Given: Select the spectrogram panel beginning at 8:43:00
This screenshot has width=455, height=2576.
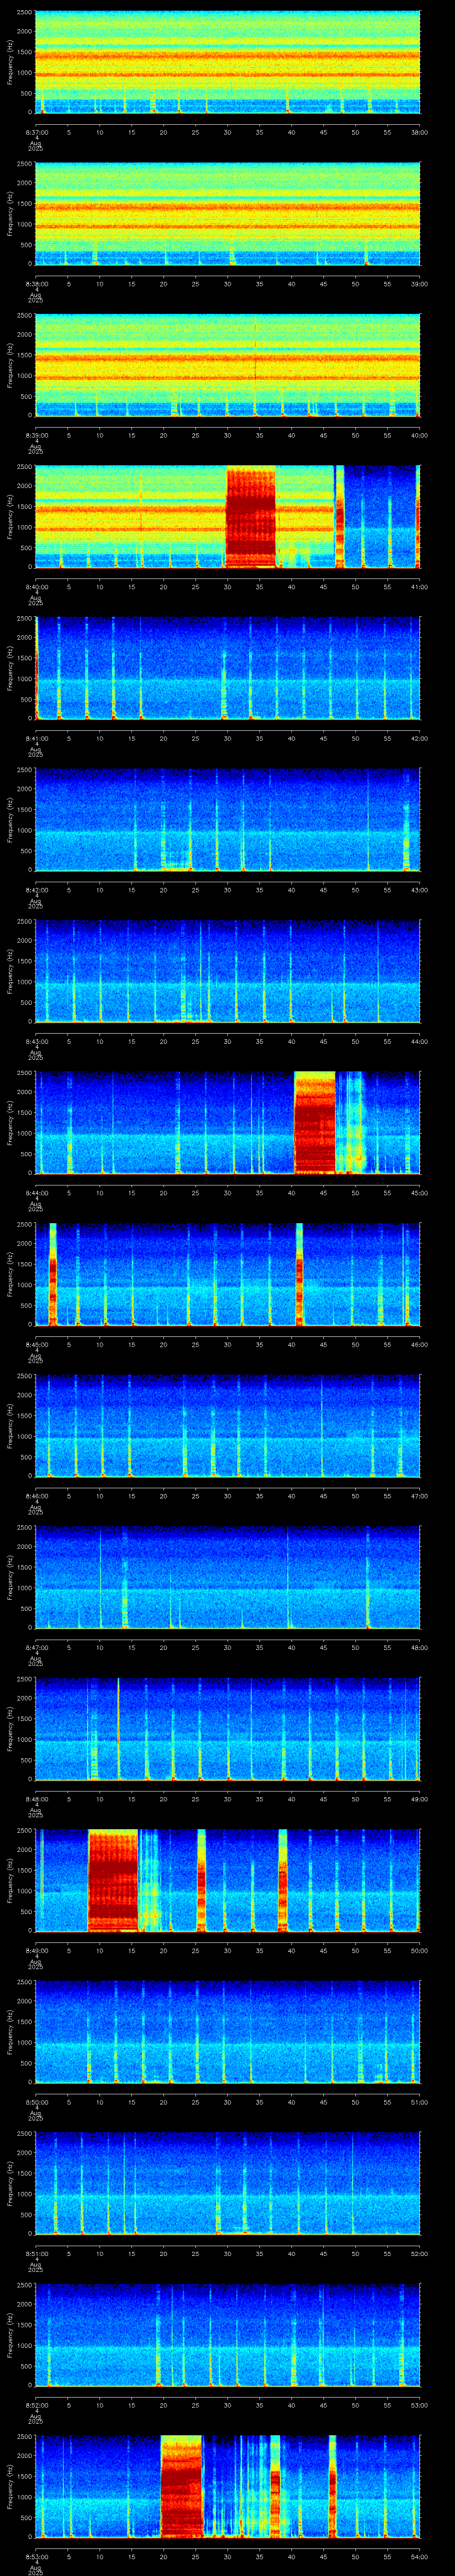Looking at the screenshot, I should click(x=228, y=972).
